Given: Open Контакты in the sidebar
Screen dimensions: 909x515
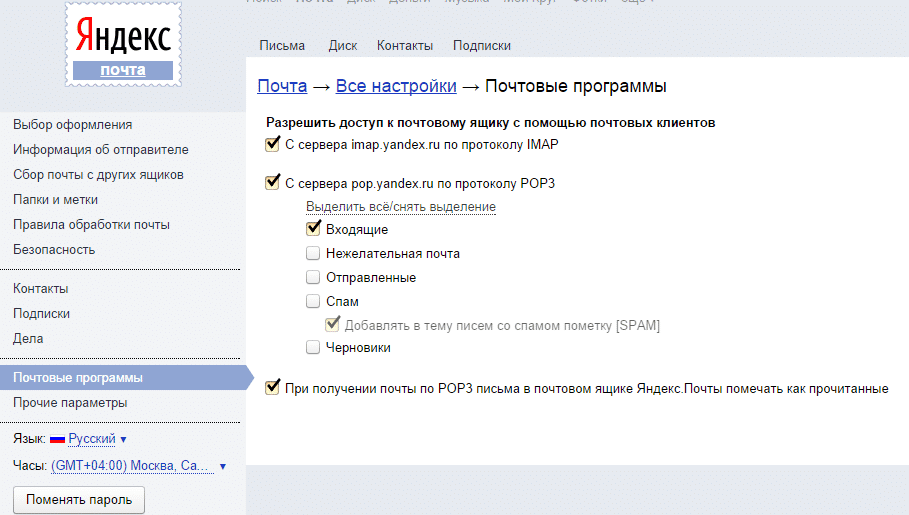Looking at the screenshot, I should pyautogui.click(x=41, y=288).
